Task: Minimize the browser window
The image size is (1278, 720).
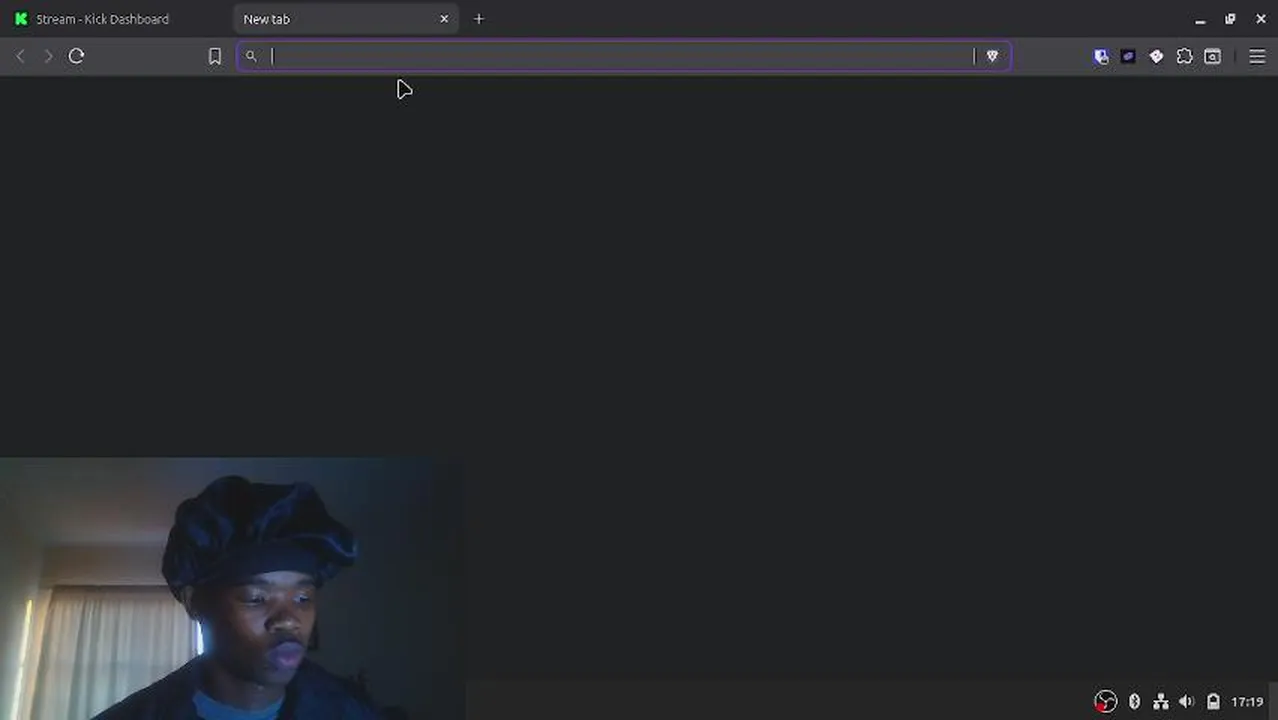Action: pyautogui.click(x=1200, y=19)
